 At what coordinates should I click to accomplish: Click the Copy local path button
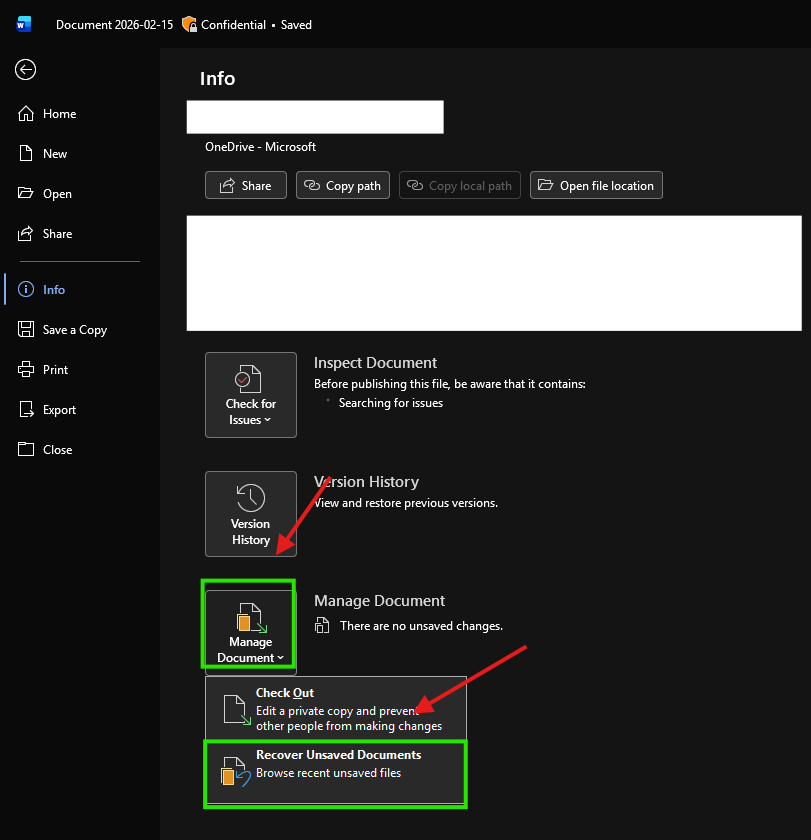(x=460, y=185)
